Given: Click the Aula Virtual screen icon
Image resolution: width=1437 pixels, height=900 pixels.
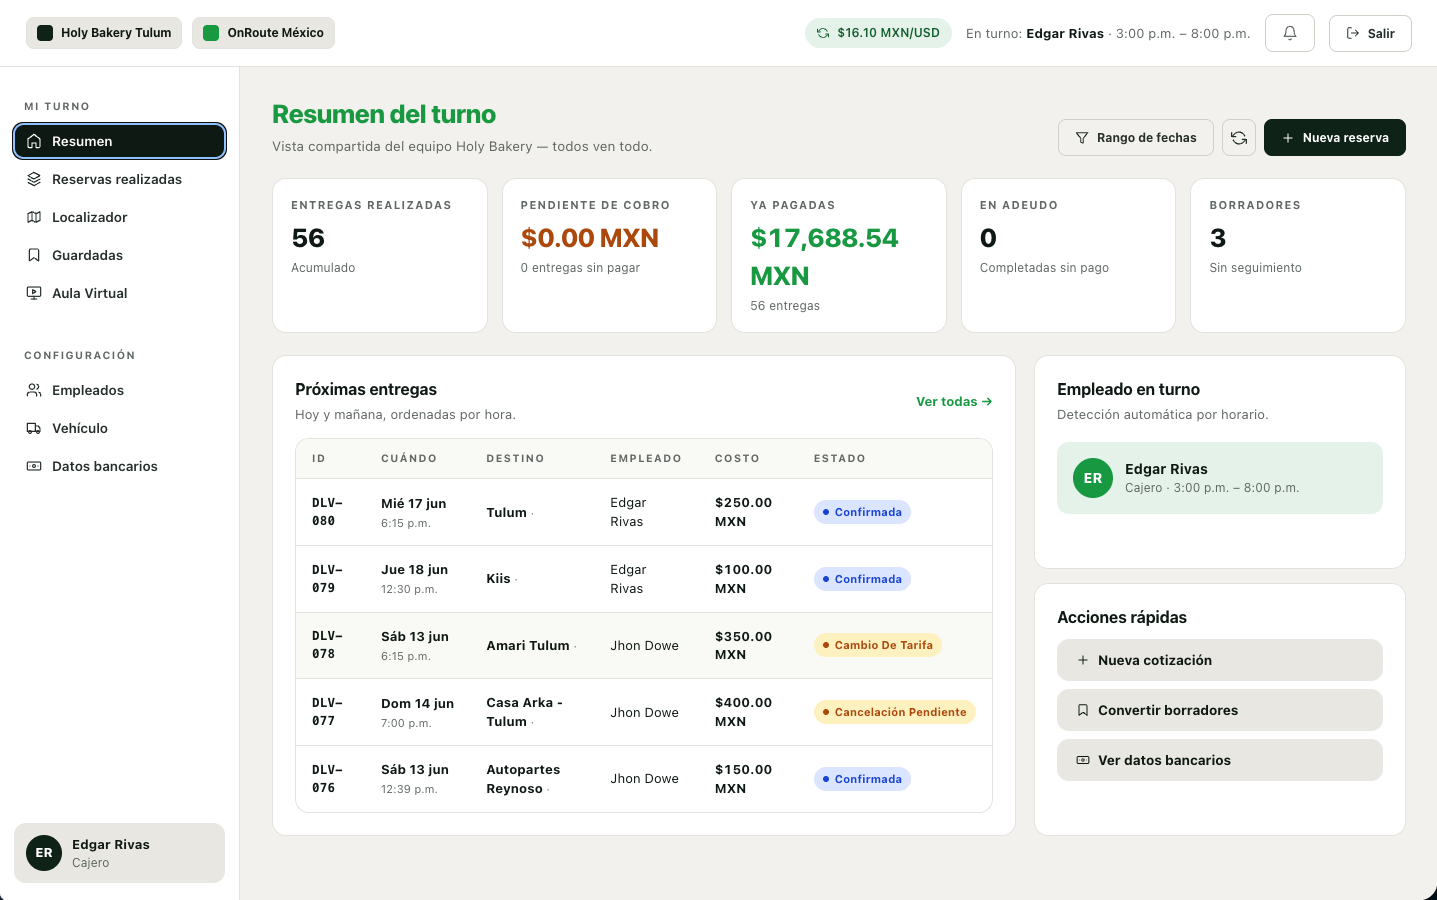Looking at the screenshot, I should (34, 293).
